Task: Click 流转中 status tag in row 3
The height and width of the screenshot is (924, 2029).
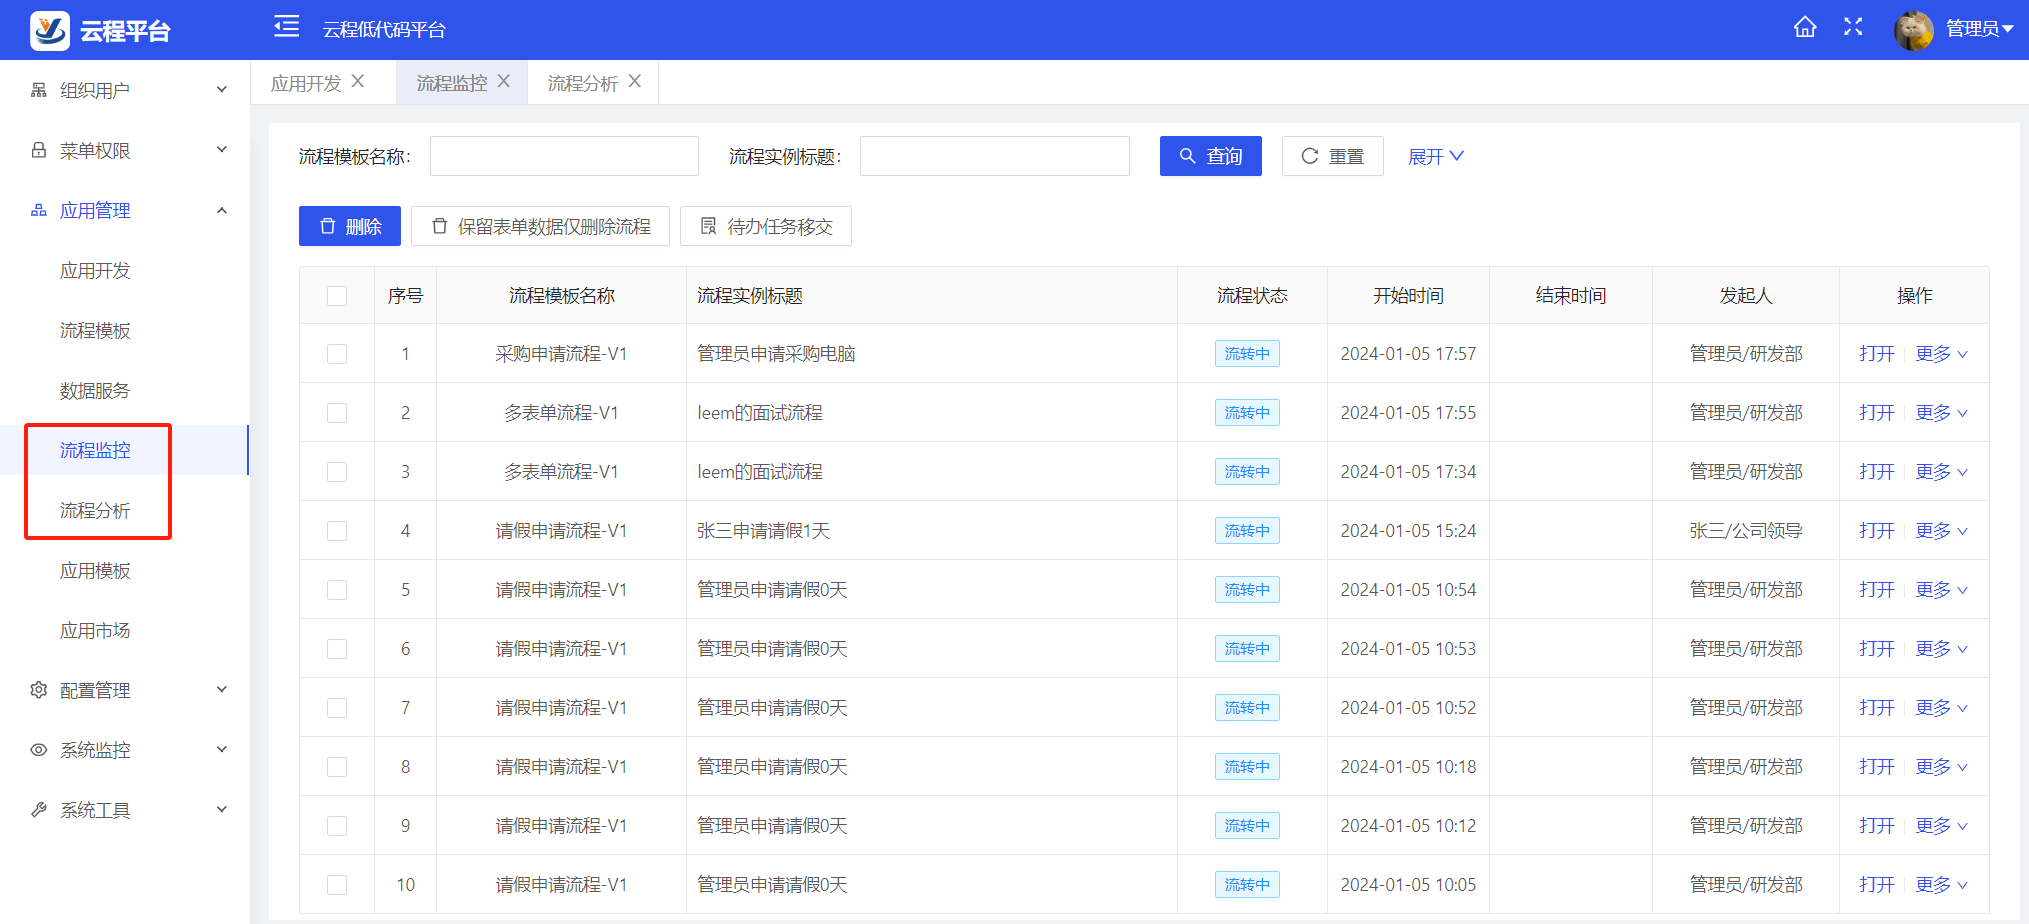Action: click(1247, 472)
